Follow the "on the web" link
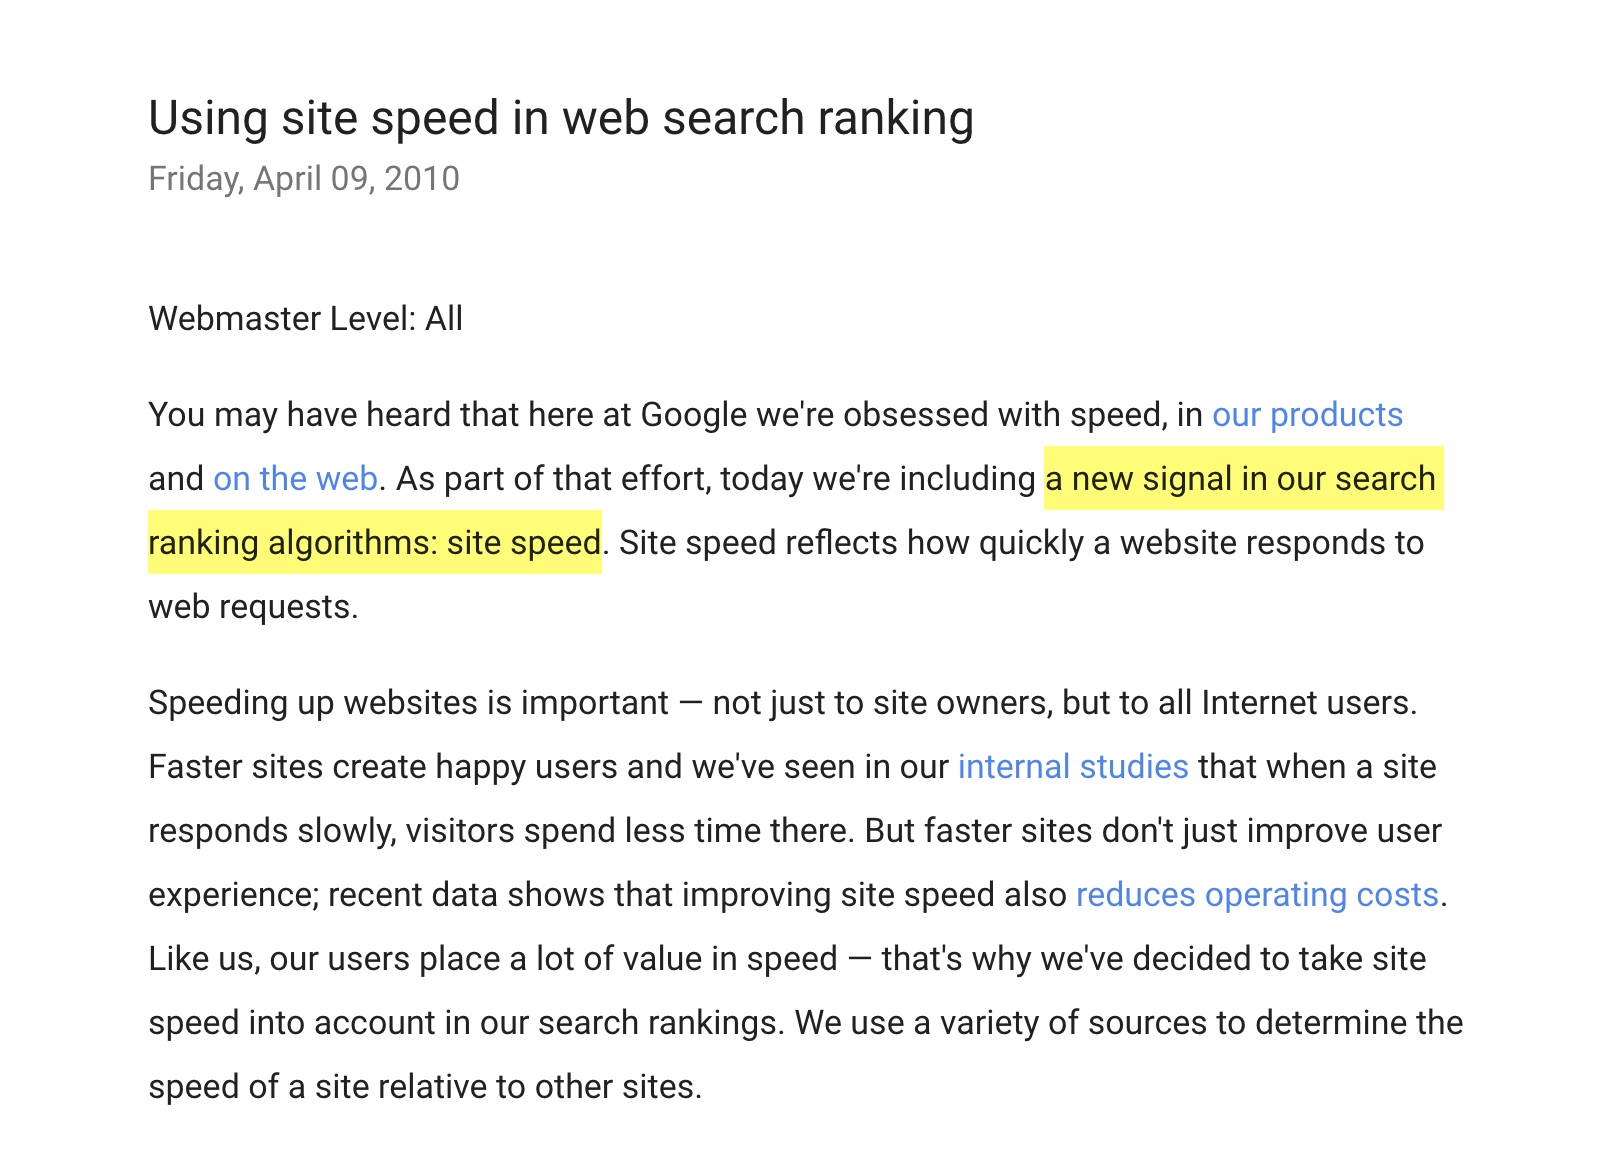 click(x=296, y=479)
